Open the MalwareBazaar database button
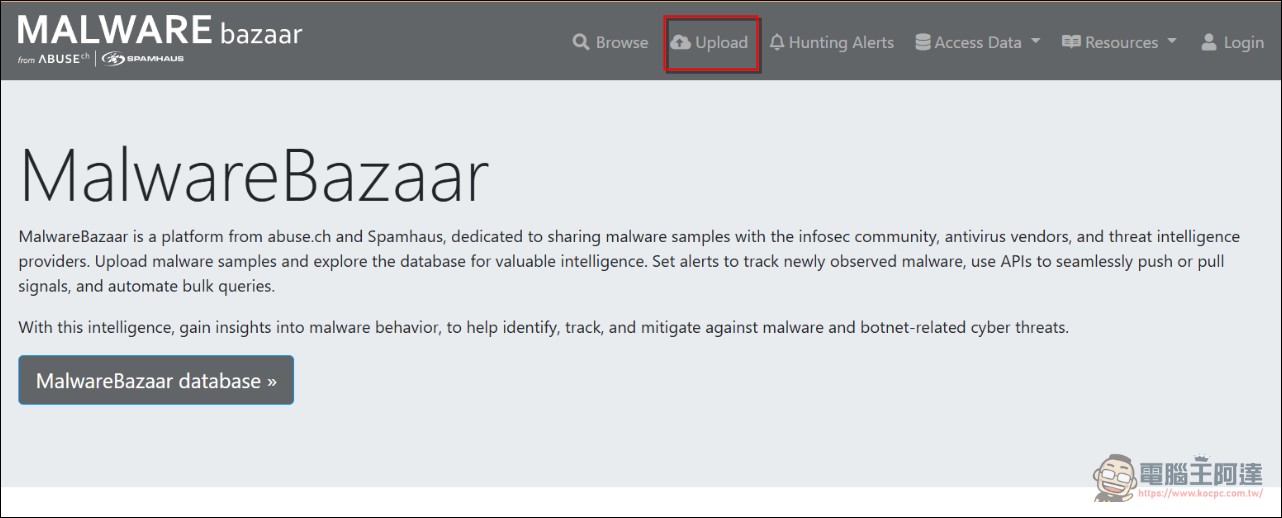This screenshot has height=518, width=1282. coord(156,380)
